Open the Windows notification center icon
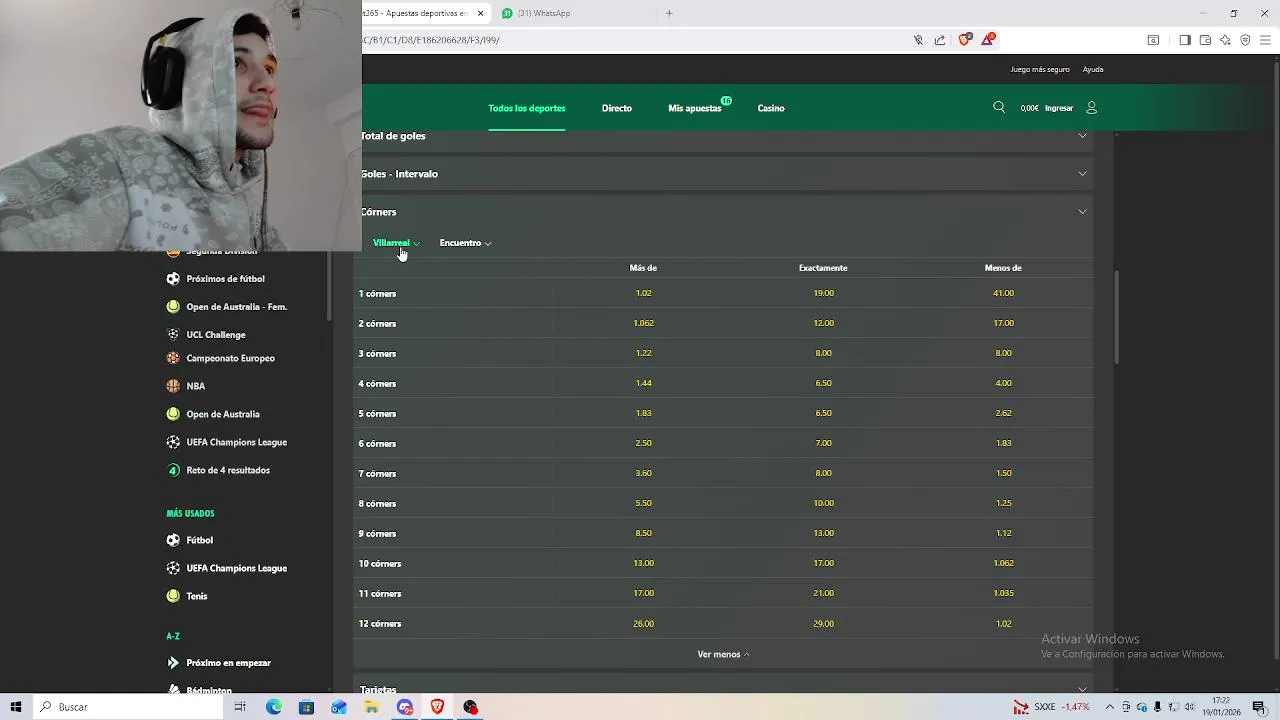1280x720 pixels. [1259, 707]
